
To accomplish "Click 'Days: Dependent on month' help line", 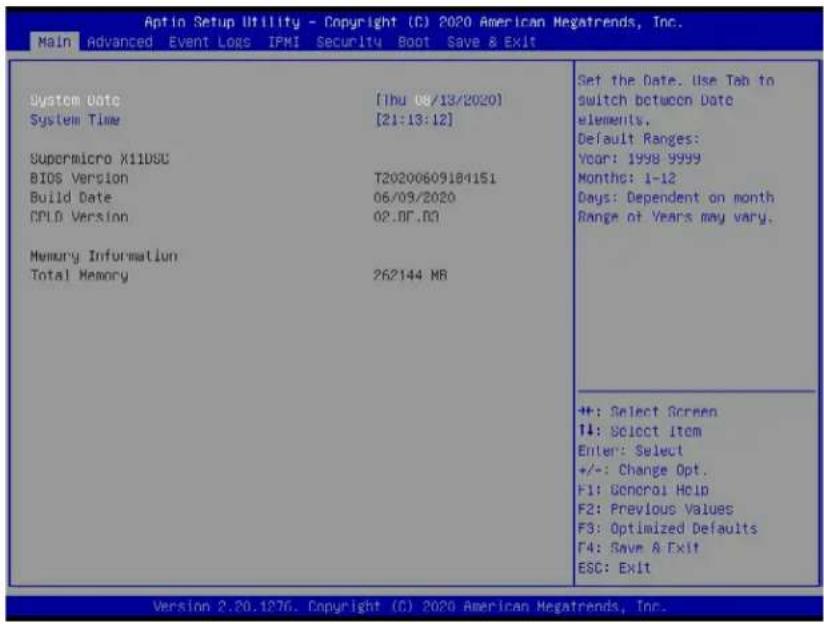I will (676, 198).
